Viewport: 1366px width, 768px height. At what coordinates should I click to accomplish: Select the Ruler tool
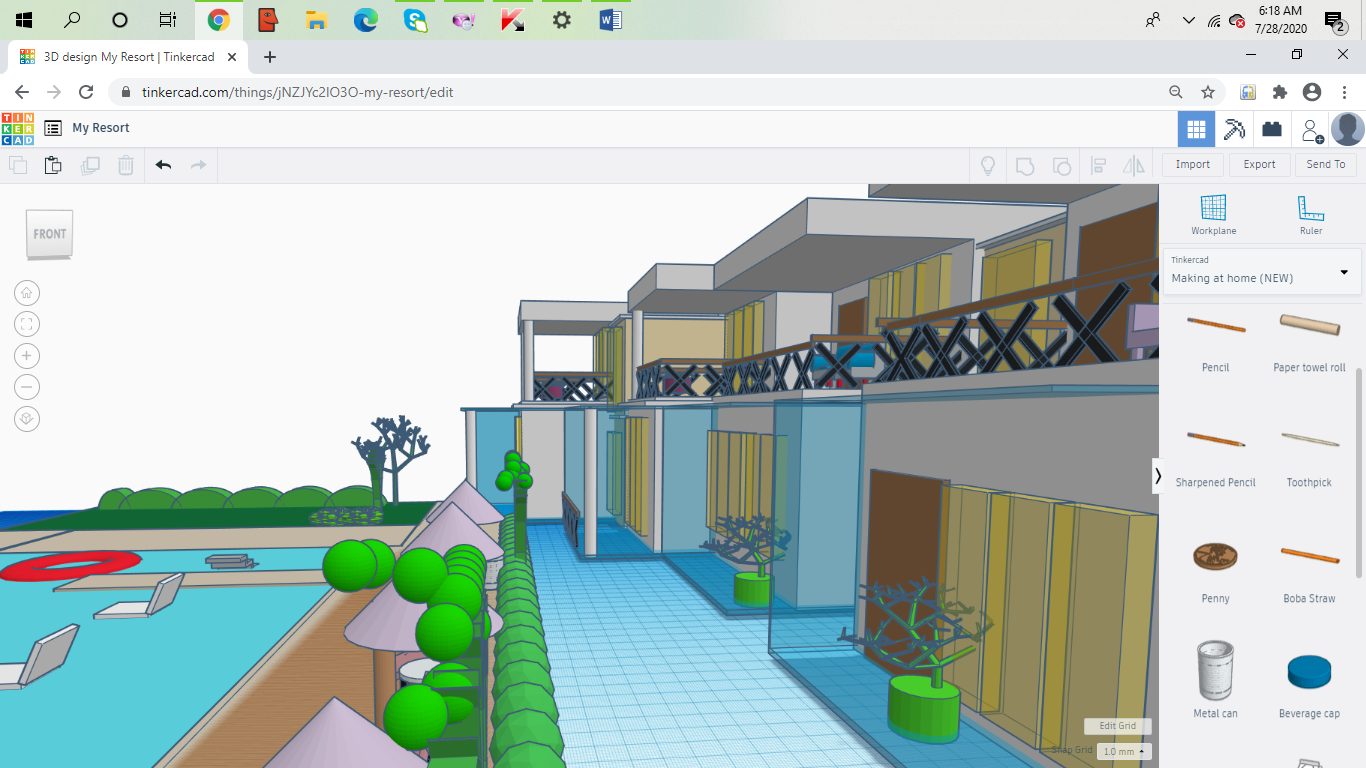point(1311,215)
